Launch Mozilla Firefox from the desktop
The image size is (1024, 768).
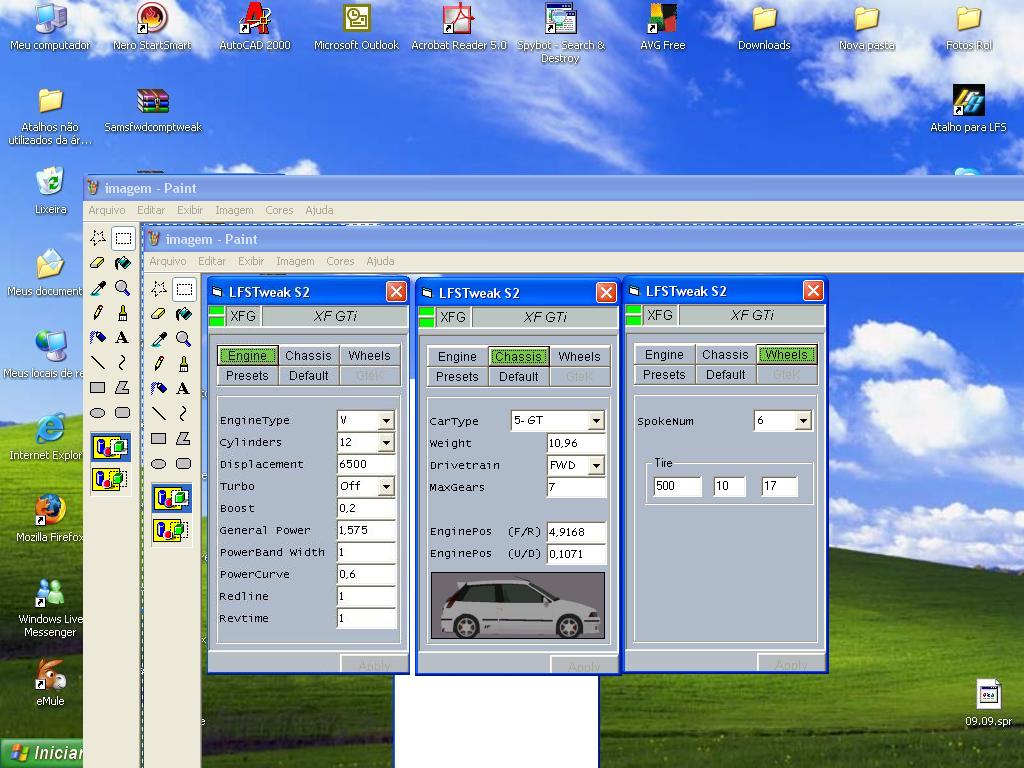click(50, 519)
